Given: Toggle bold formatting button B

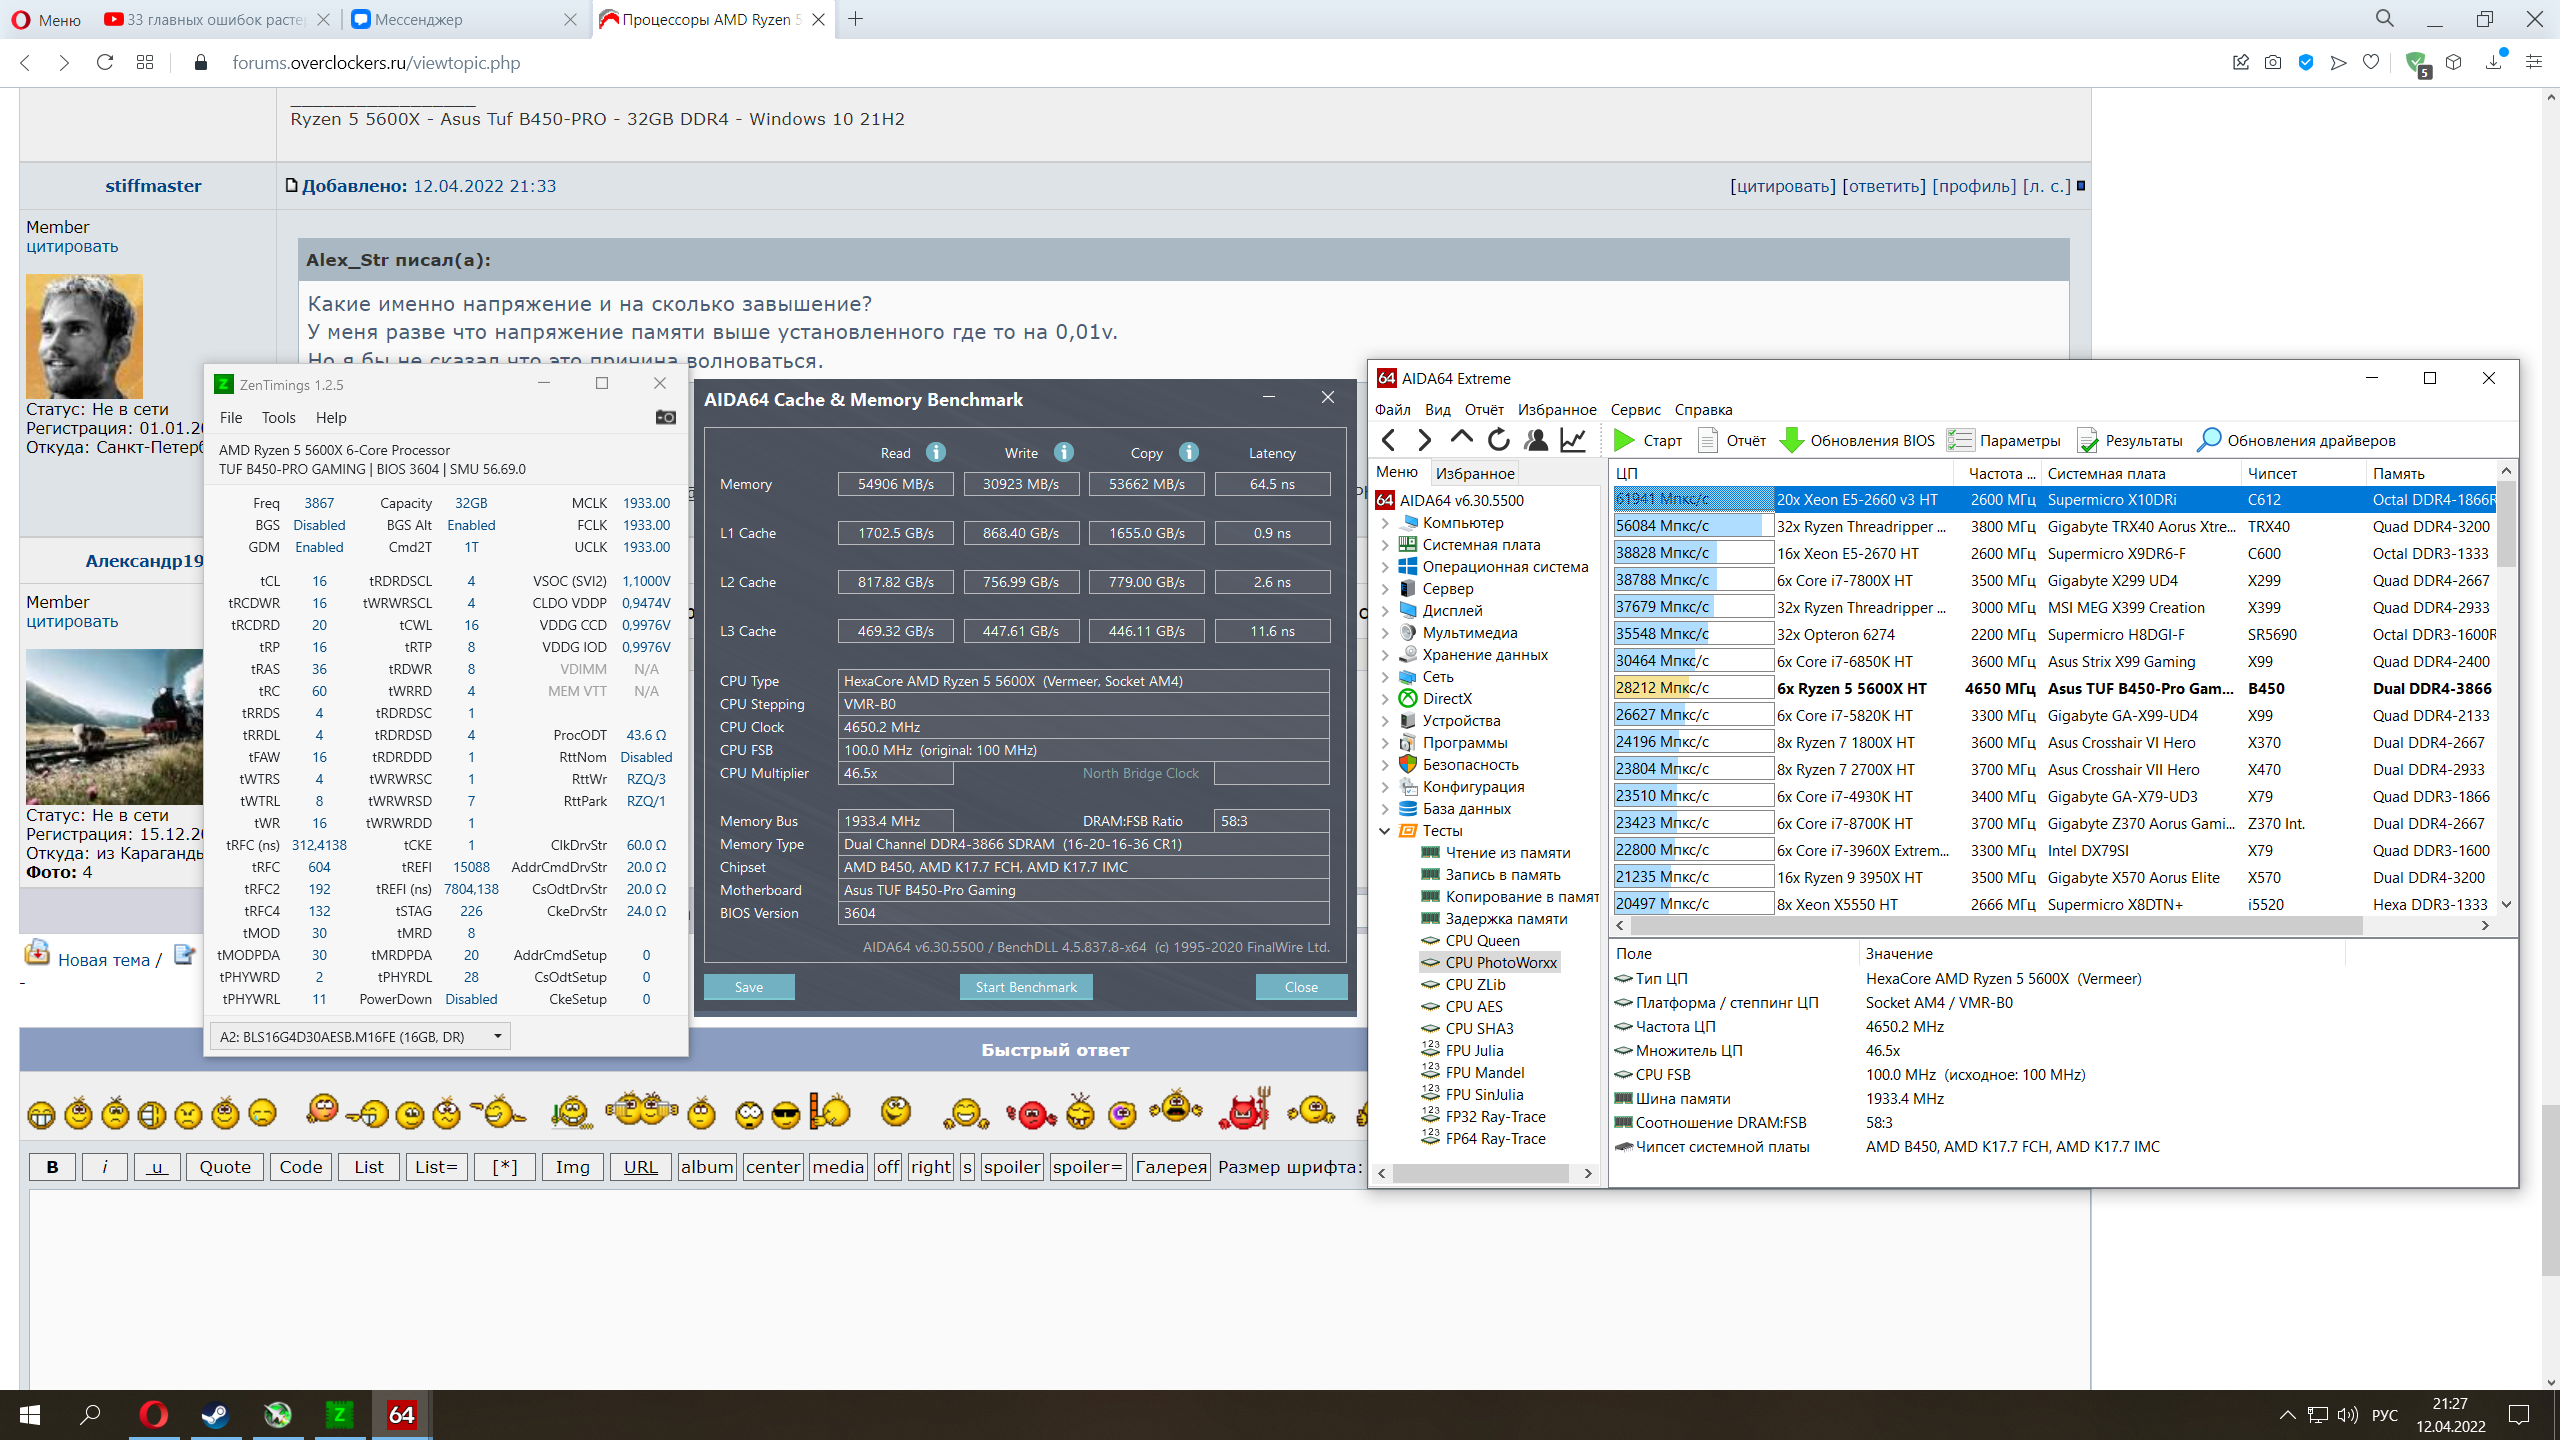Looking at the screenshot, I should (52, 1166).
